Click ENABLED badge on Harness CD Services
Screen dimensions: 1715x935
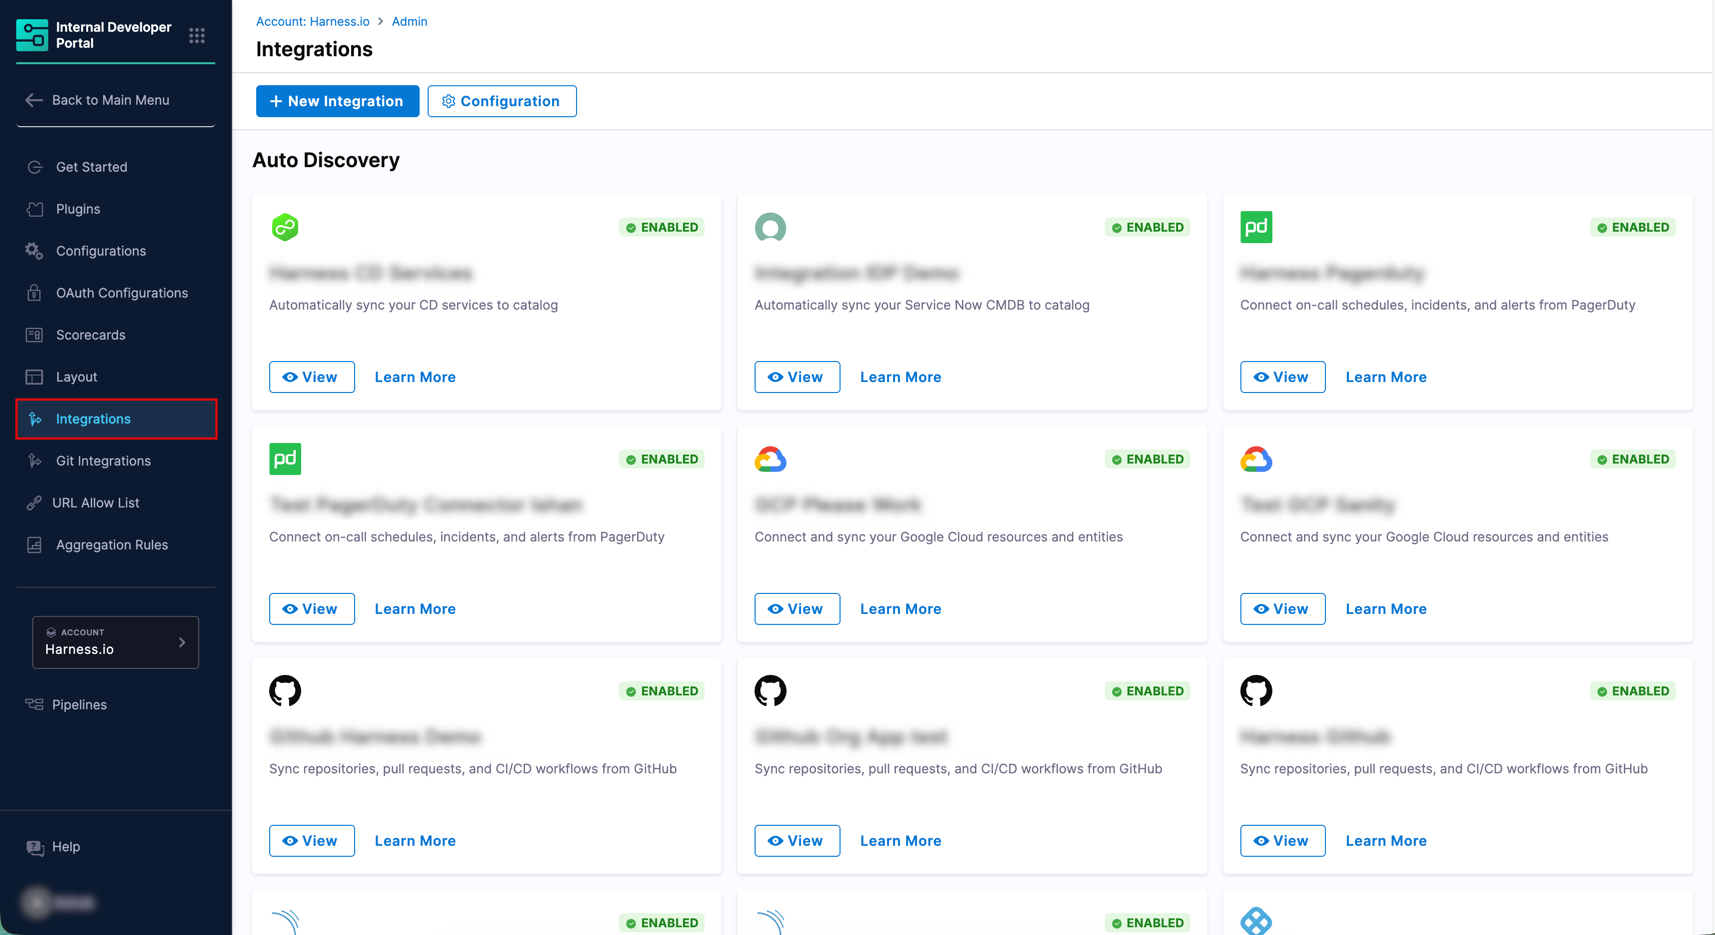point(662,228)
